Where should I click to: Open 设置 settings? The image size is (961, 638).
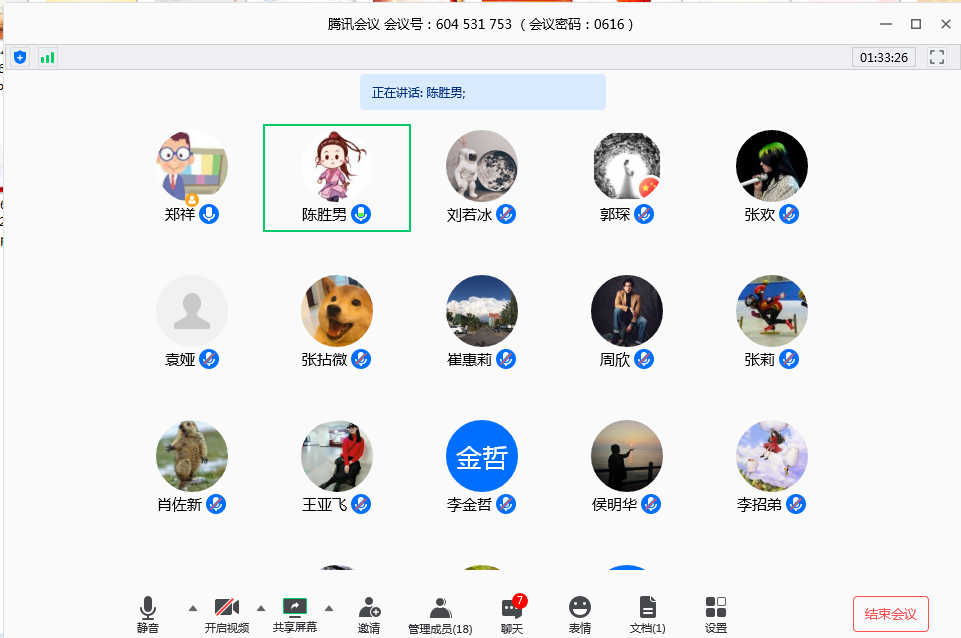pyautogui.click(x=716, y=615)
